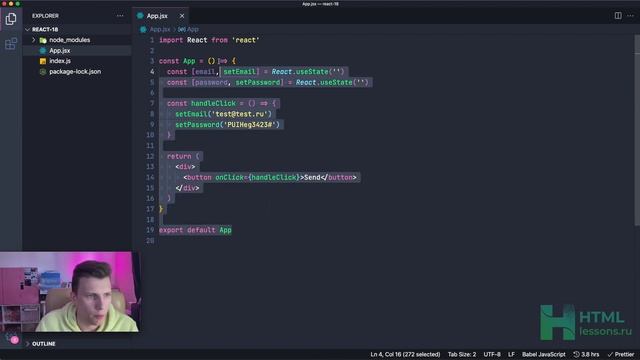Change Tab Size: 2 in status bar
640x360 pixels.
tap(462, 354)
